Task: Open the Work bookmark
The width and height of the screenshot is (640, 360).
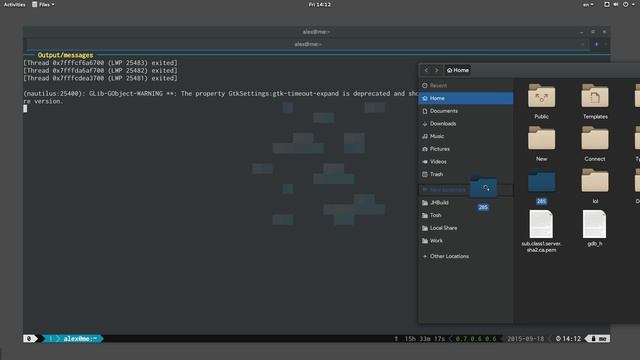Action: (x=466, y=240)
